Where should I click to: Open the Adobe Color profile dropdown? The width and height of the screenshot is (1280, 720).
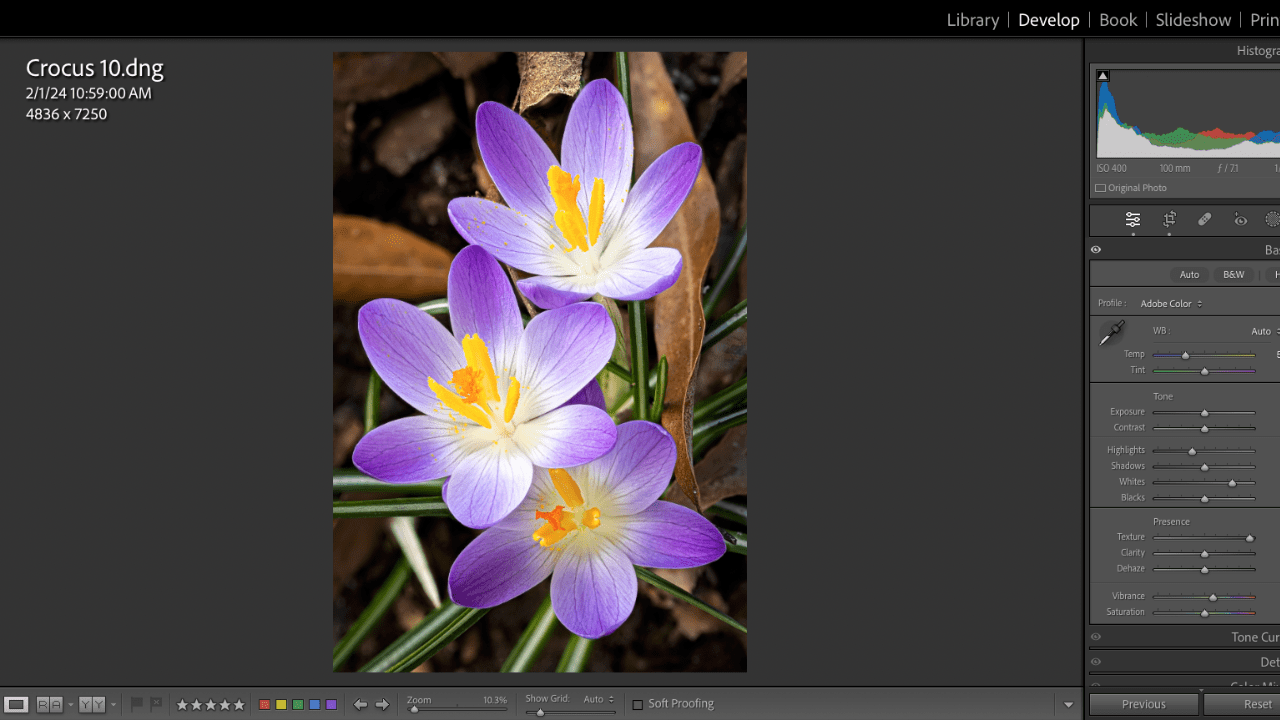(1171, 303)
